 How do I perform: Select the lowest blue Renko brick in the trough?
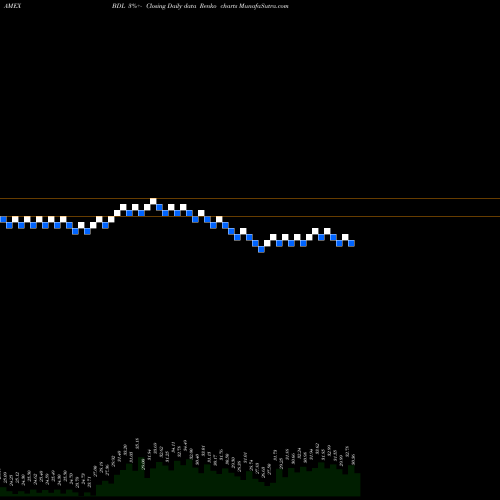261,249
